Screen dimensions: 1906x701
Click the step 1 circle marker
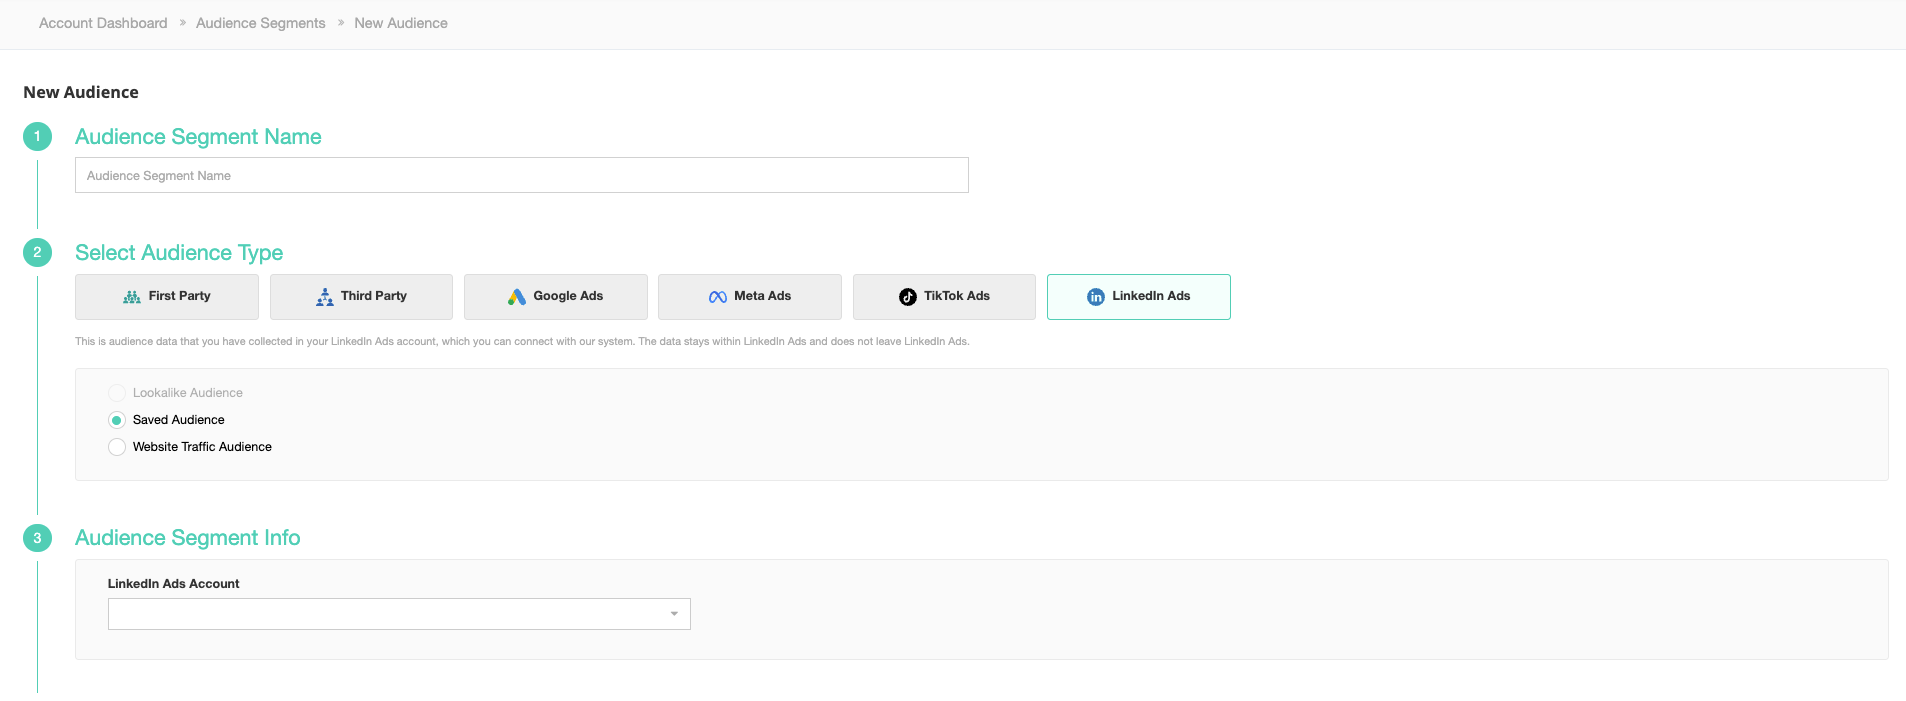click(37, 137)
